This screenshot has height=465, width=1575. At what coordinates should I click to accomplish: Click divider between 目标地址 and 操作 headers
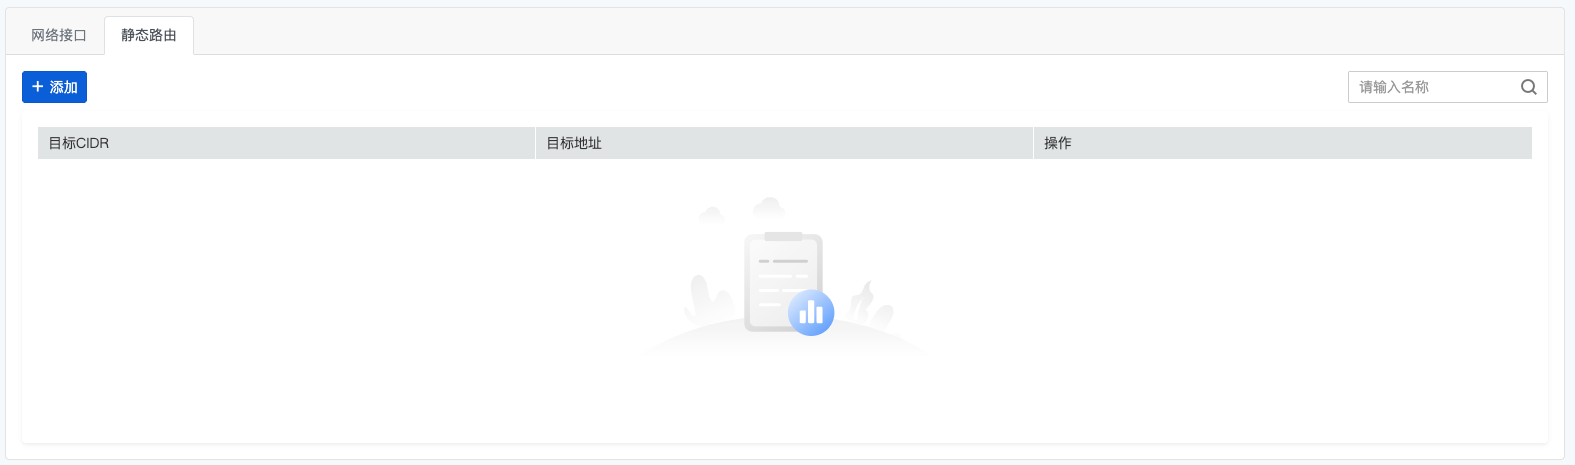1033,143
